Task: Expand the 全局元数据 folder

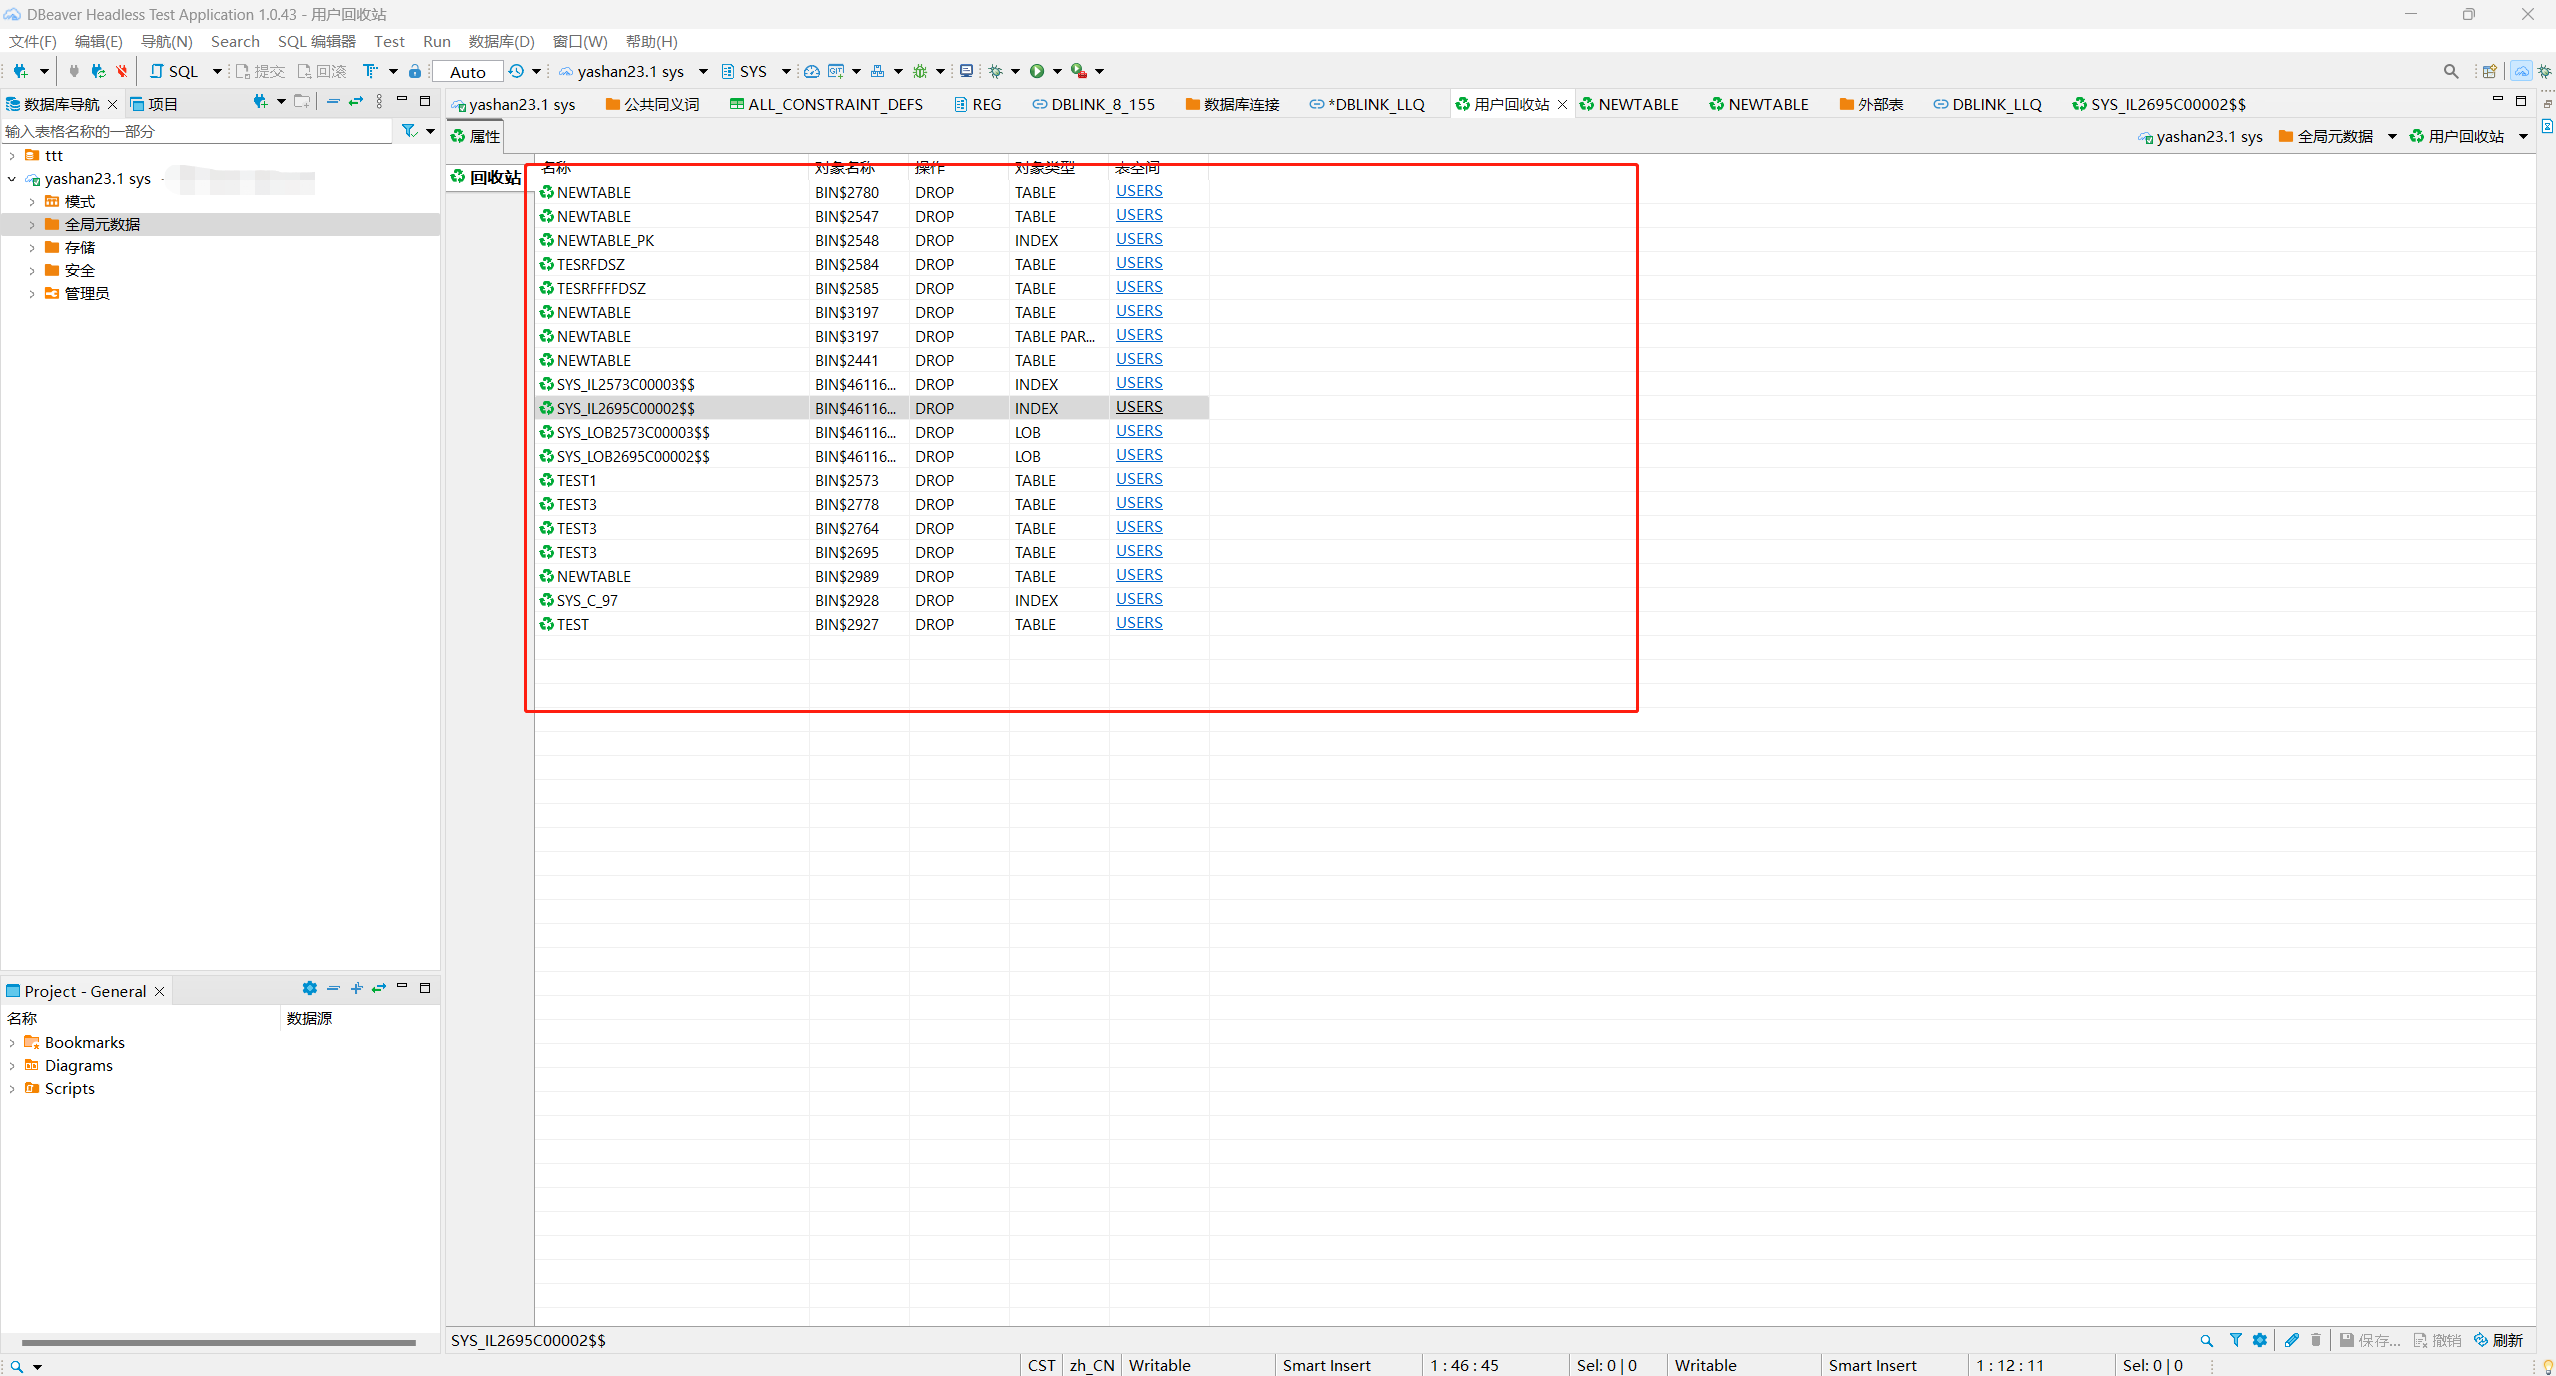Action: 32,224
